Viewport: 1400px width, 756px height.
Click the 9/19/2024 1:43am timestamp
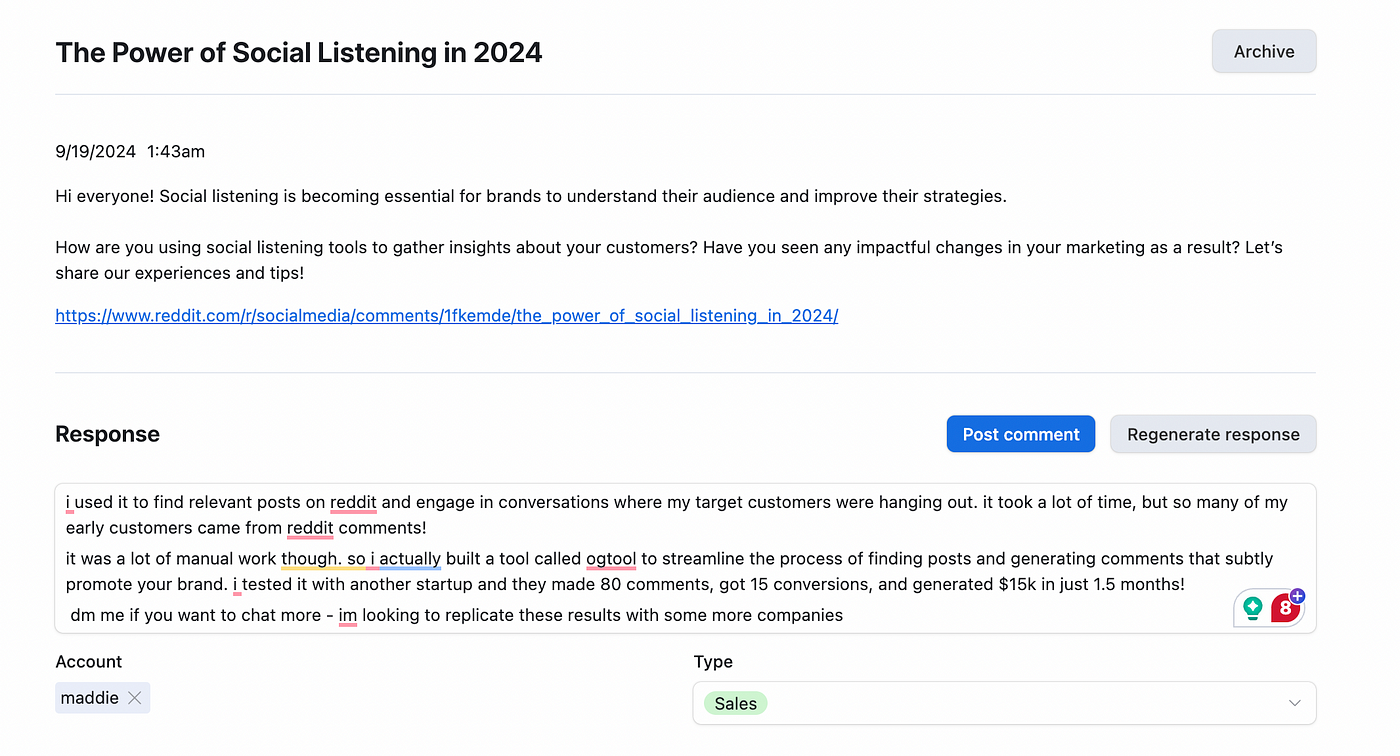point(130,152)
